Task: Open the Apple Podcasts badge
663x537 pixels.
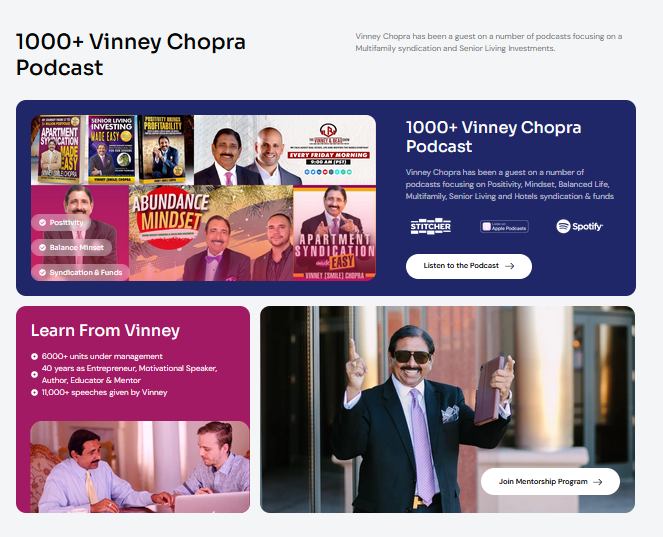Action: [504, 227]
